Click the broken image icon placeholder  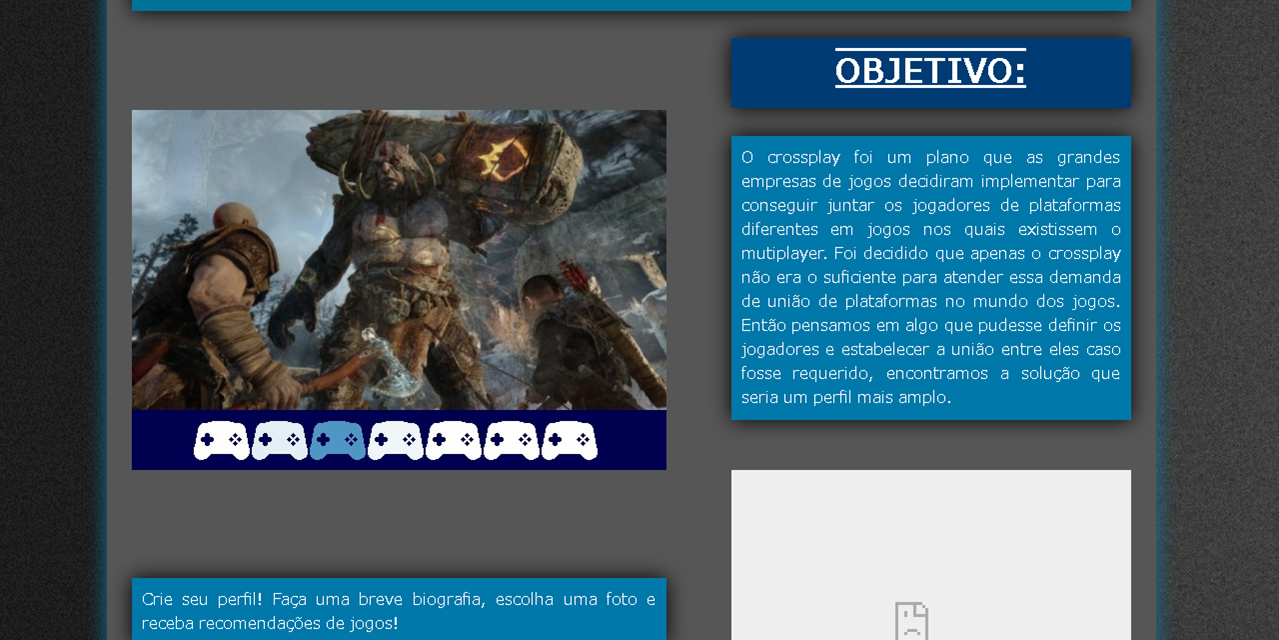tap(912, 620)
